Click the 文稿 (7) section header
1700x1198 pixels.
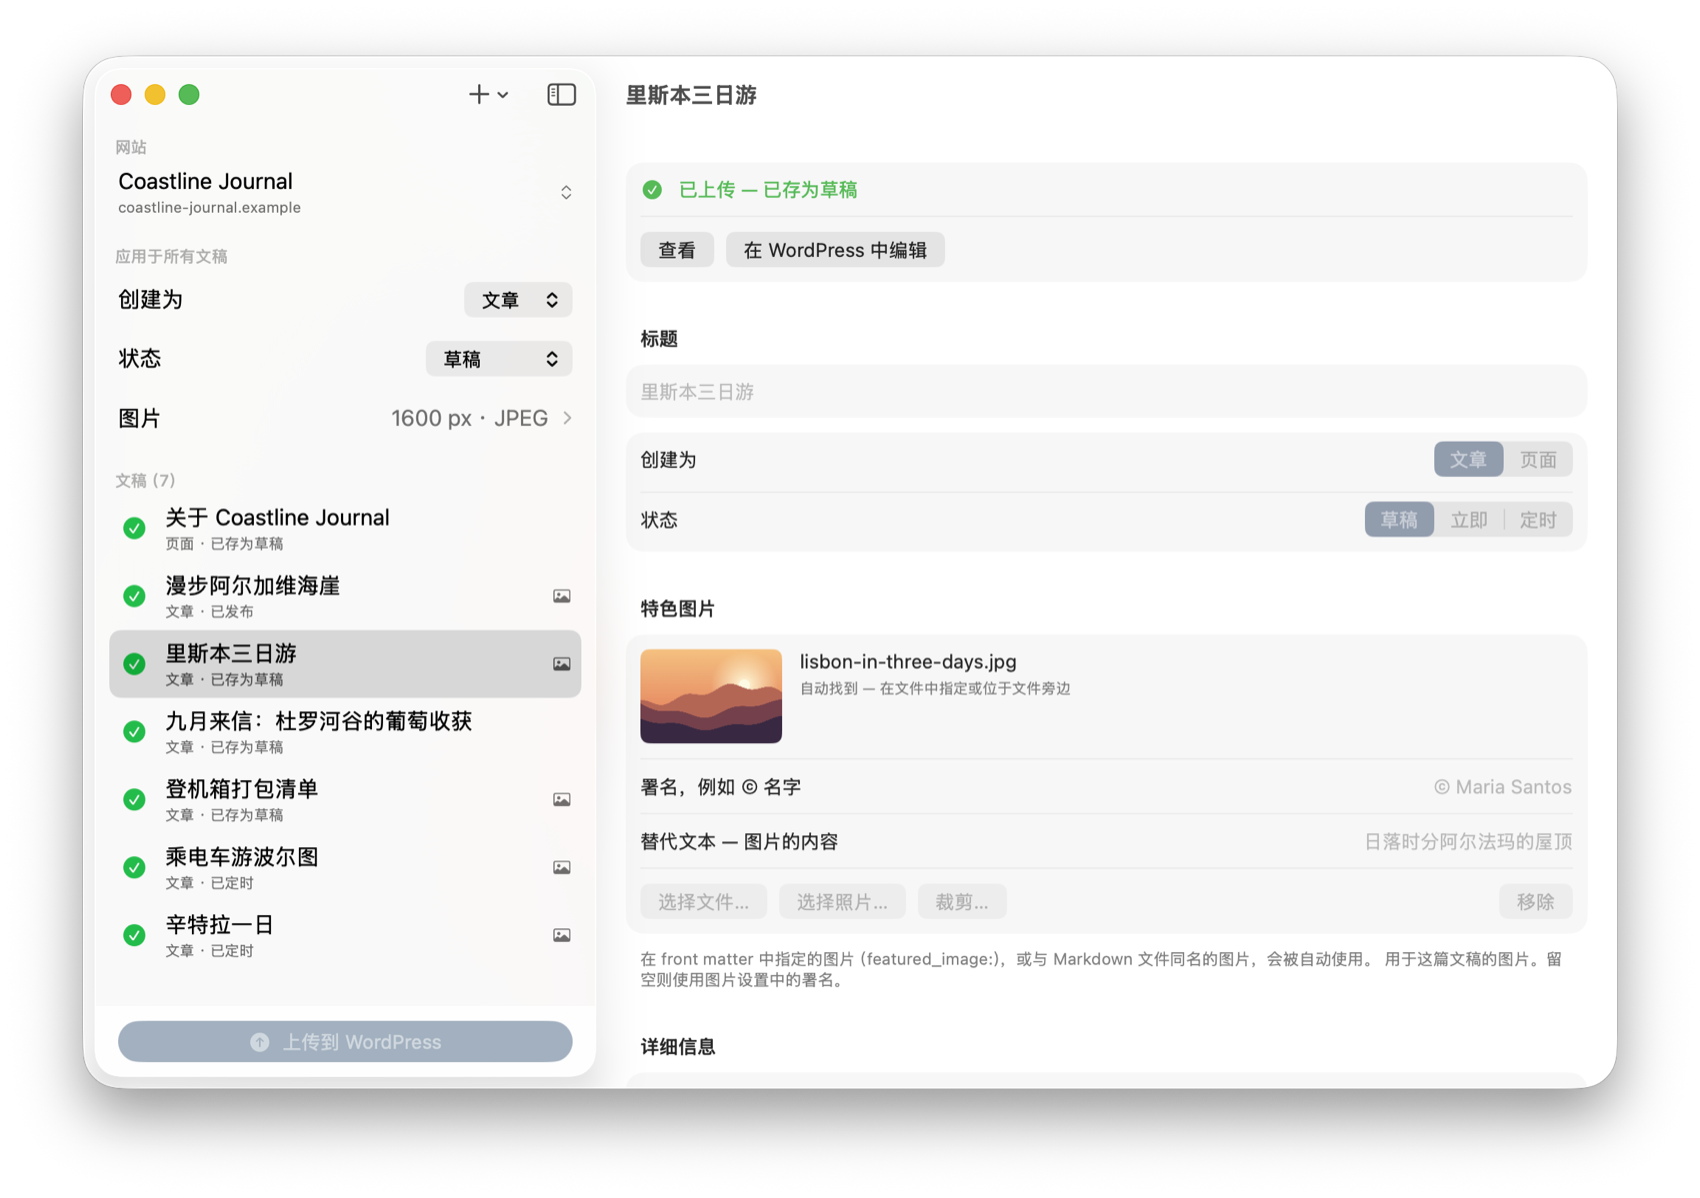click(145, 481)
